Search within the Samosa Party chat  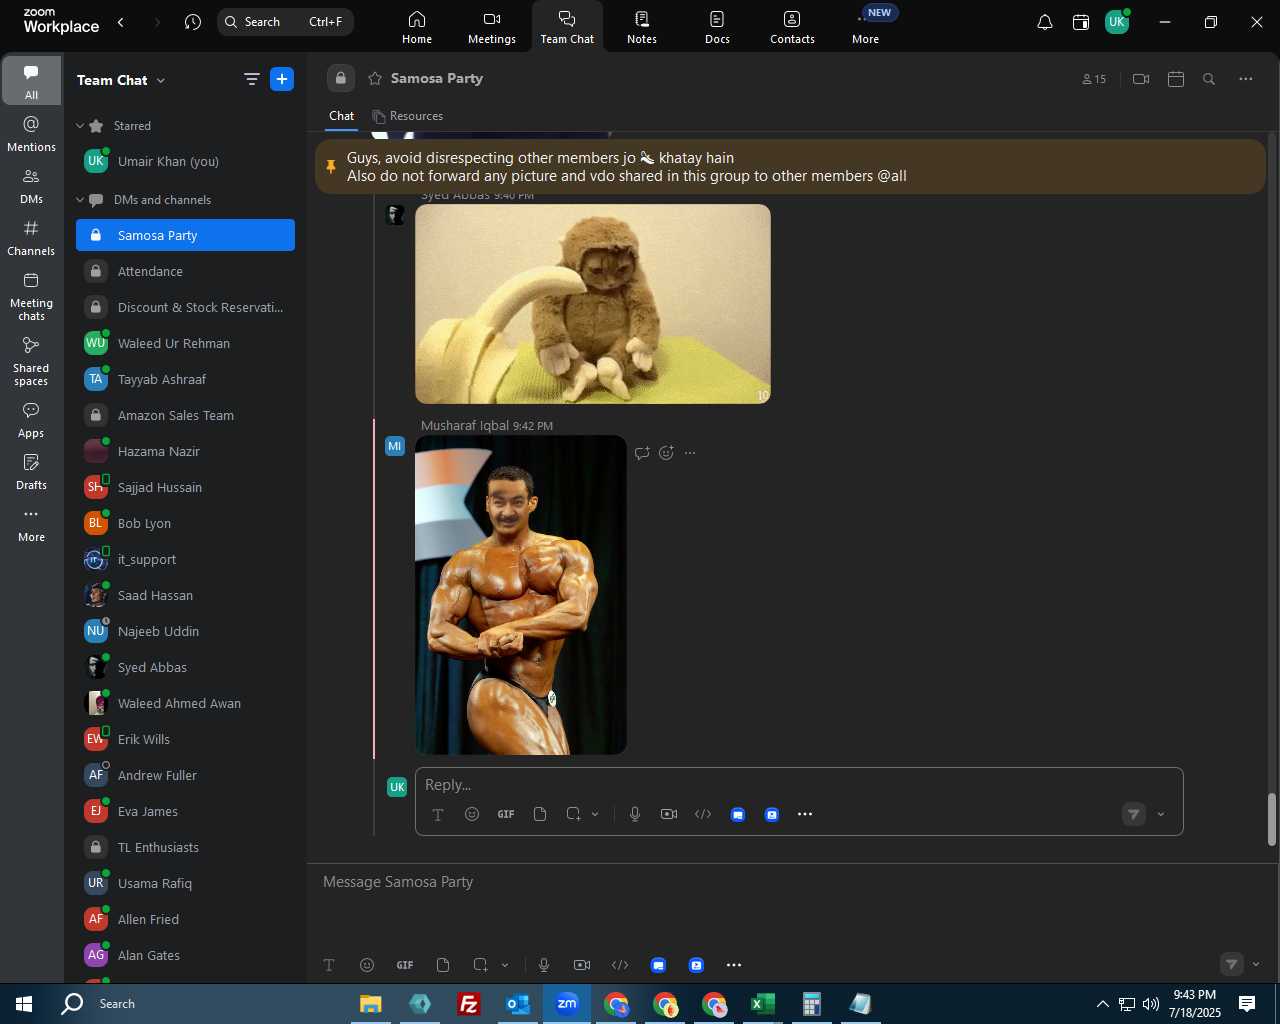tap(1209, 79)
